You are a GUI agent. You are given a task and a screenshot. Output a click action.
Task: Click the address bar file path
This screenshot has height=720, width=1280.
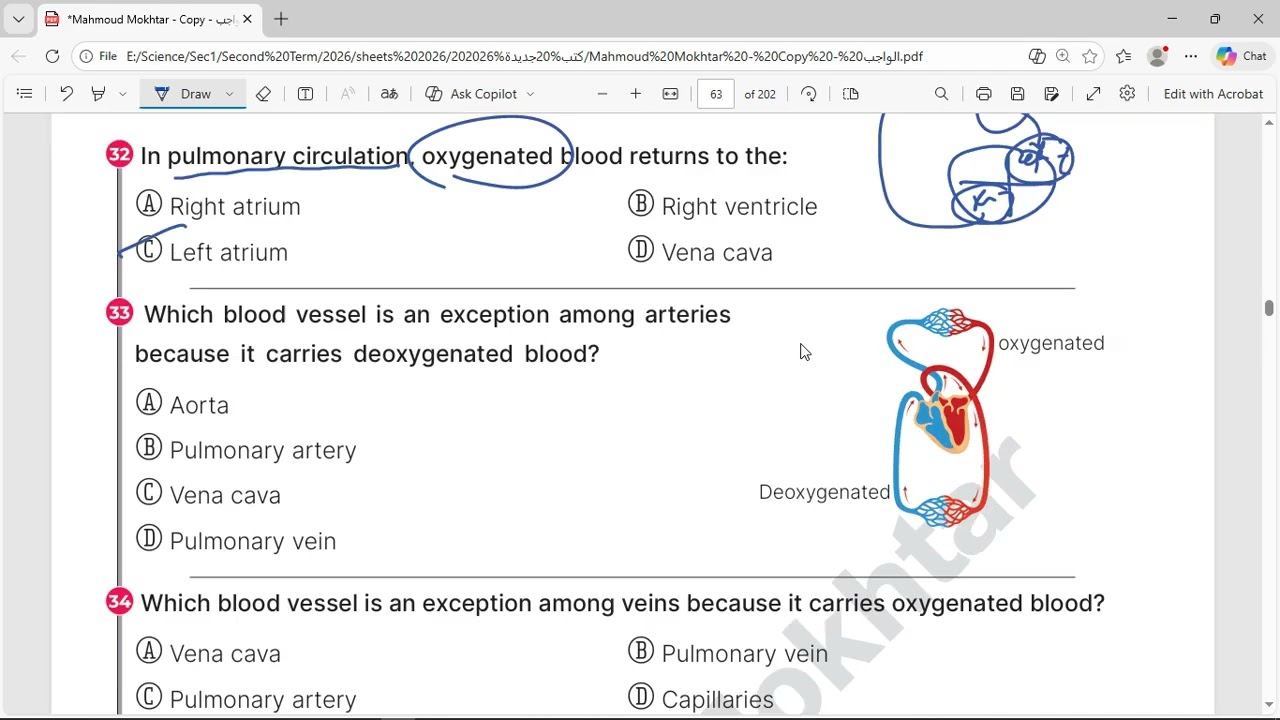525,56
